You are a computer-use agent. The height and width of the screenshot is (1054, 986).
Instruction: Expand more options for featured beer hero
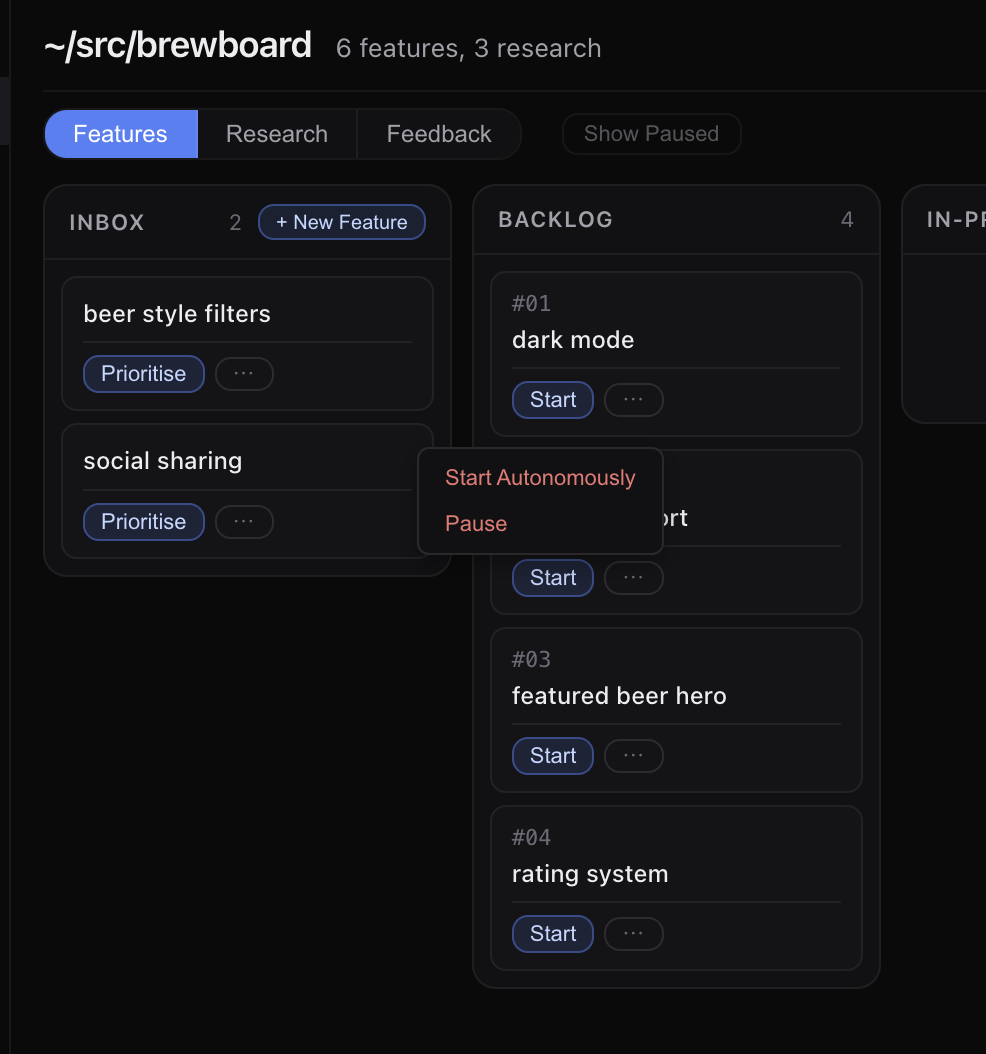(633, 756)
